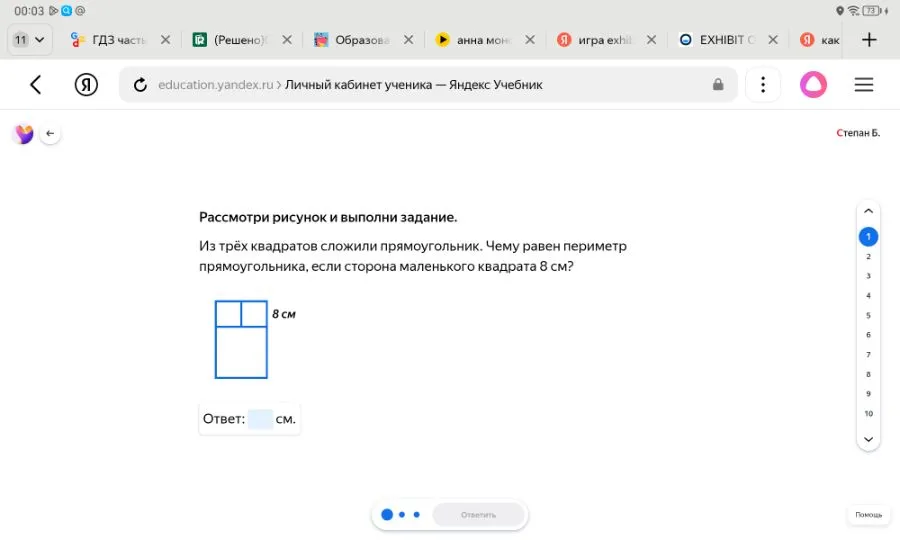Open Yandex home via Я logo
900x540 pixels.
[x=86, y=85]
